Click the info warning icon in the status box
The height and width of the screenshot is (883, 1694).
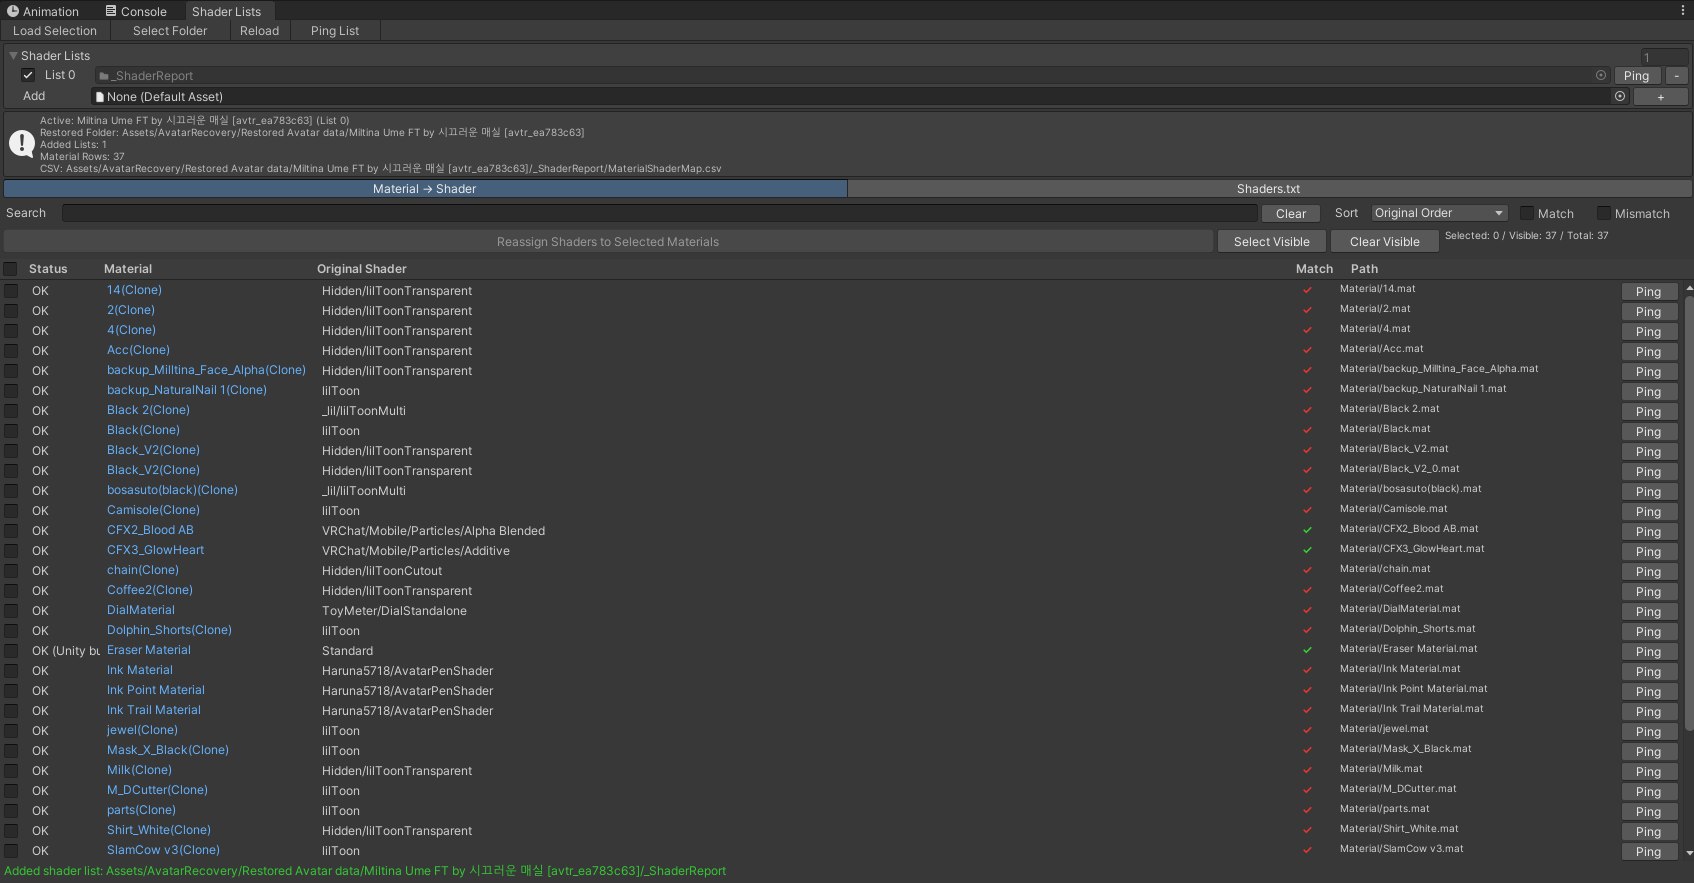point(21,143)
